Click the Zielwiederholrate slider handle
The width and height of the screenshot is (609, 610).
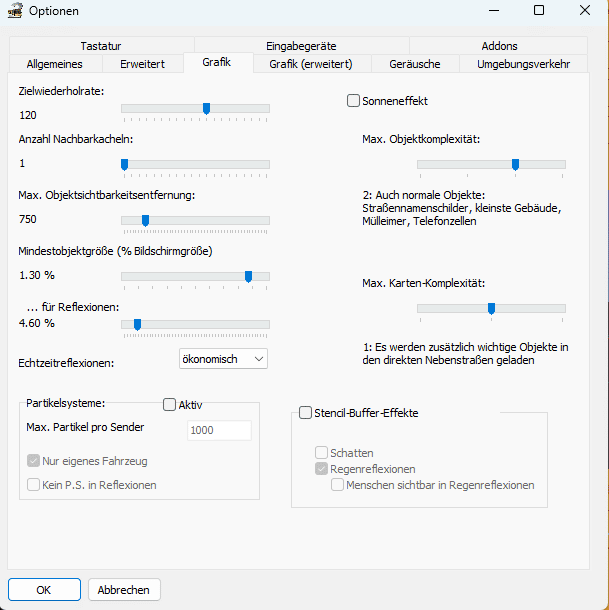point(206,108)
